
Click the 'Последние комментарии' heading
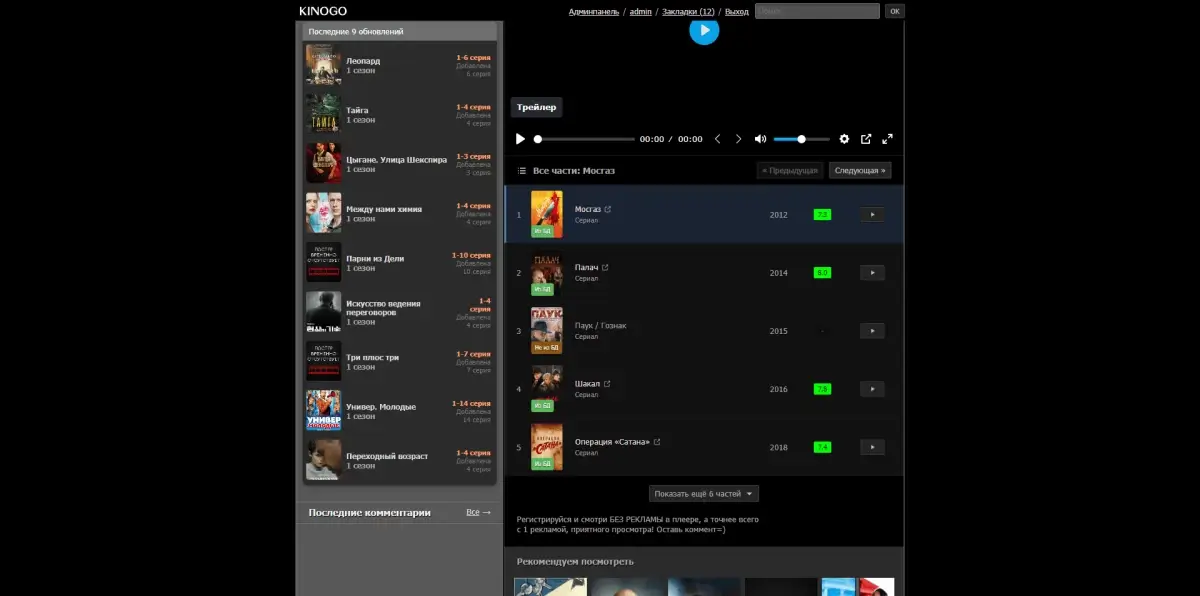click(370, 512)
